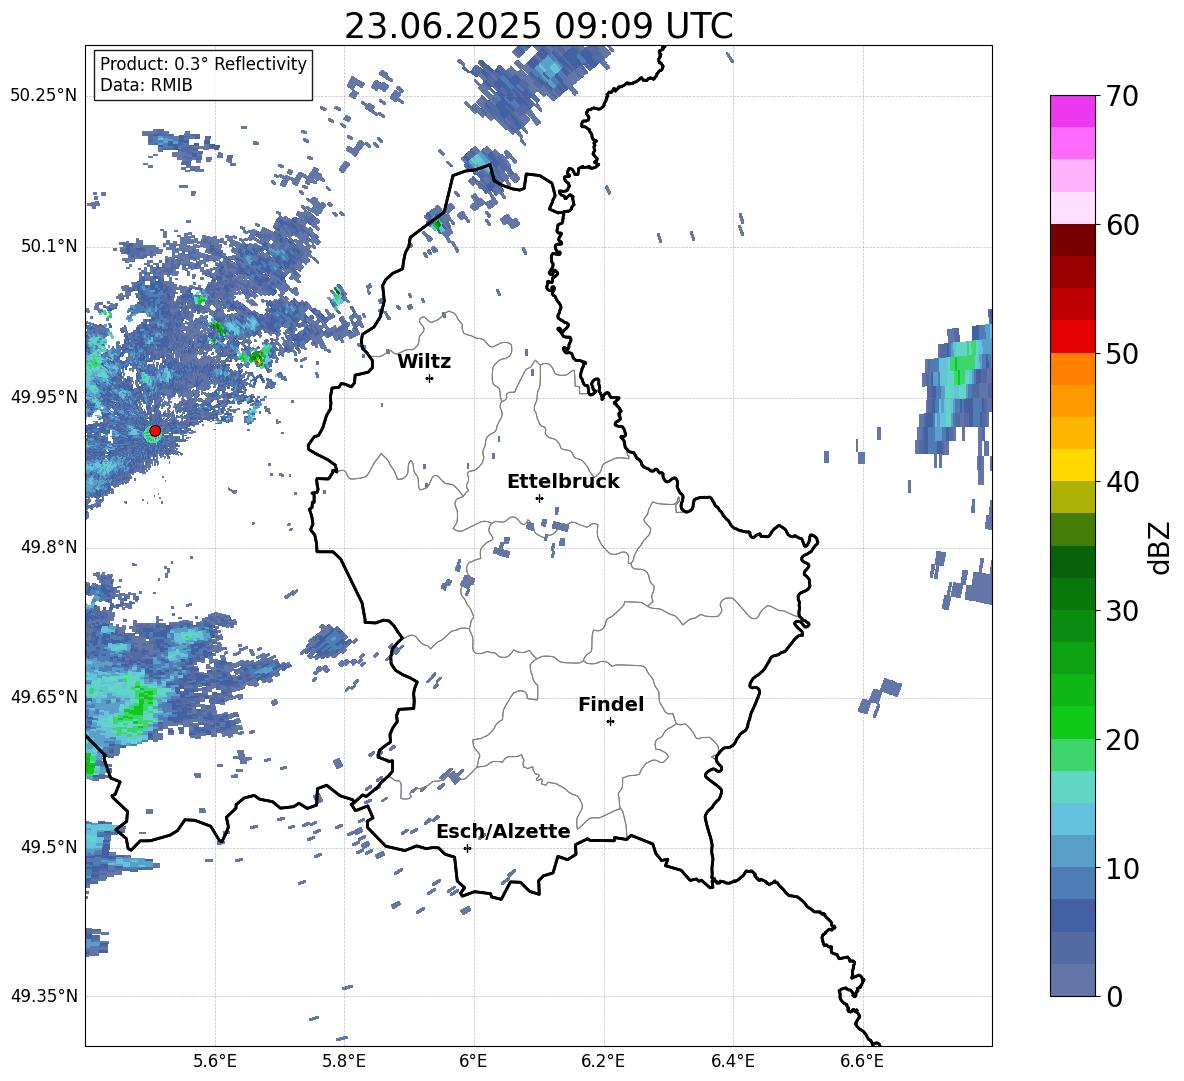This screenshot has width=1184, height=1081.
Task: Click the Ettelbruck cross marker
Action: 539,498
